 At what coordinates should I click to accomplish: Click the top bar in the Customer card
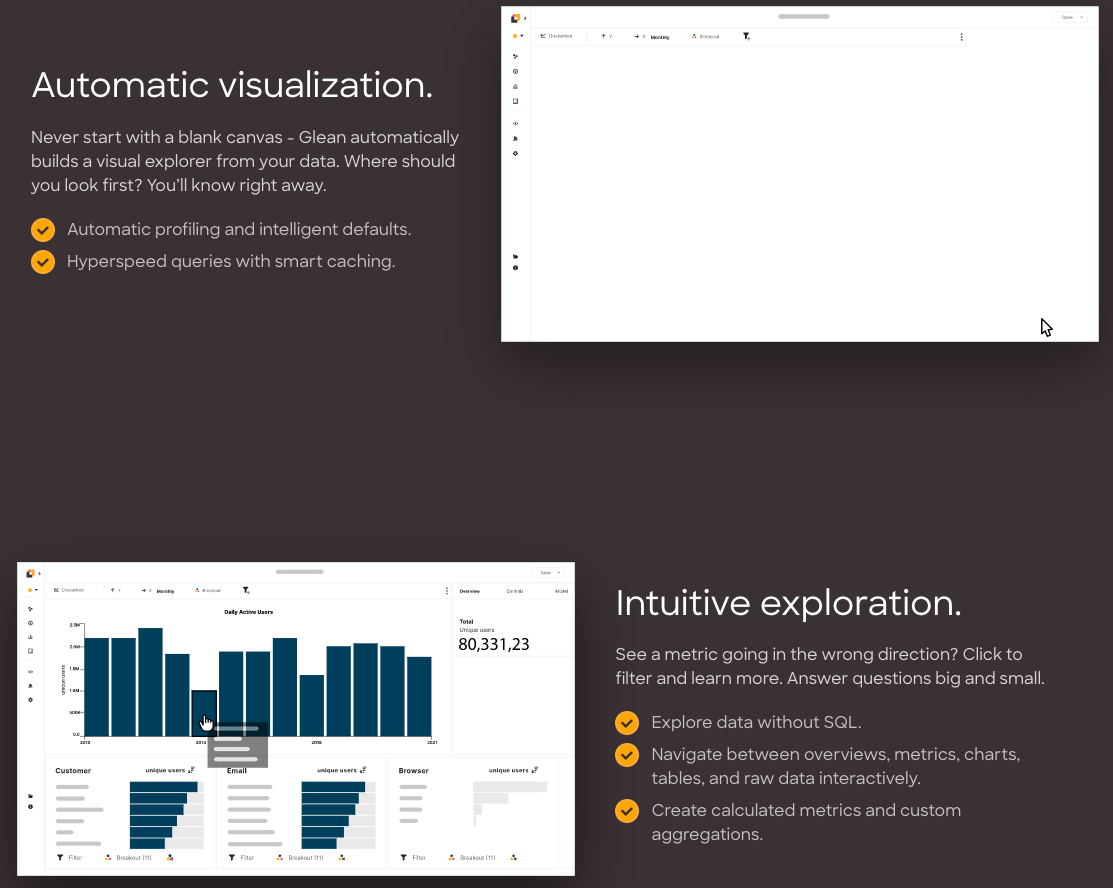coord(163,786)
